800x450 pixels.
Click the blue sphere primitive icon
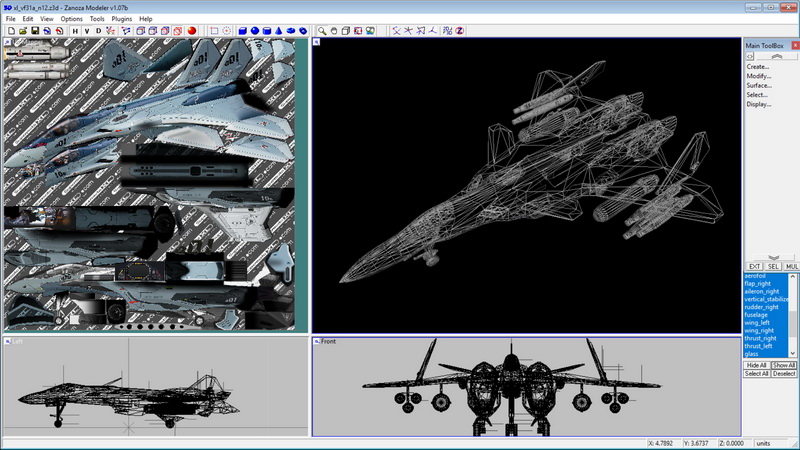pyautogui.click(x=255, y=31)
